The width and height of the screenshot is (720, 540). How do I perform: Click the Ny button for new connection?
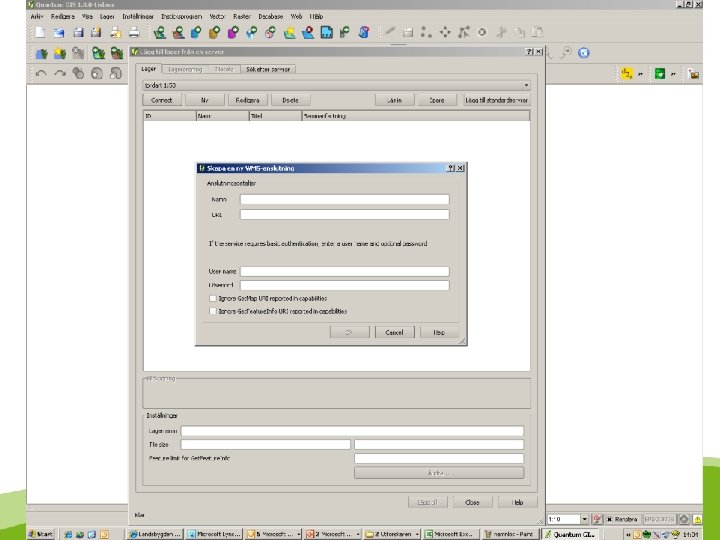point(205,100)
